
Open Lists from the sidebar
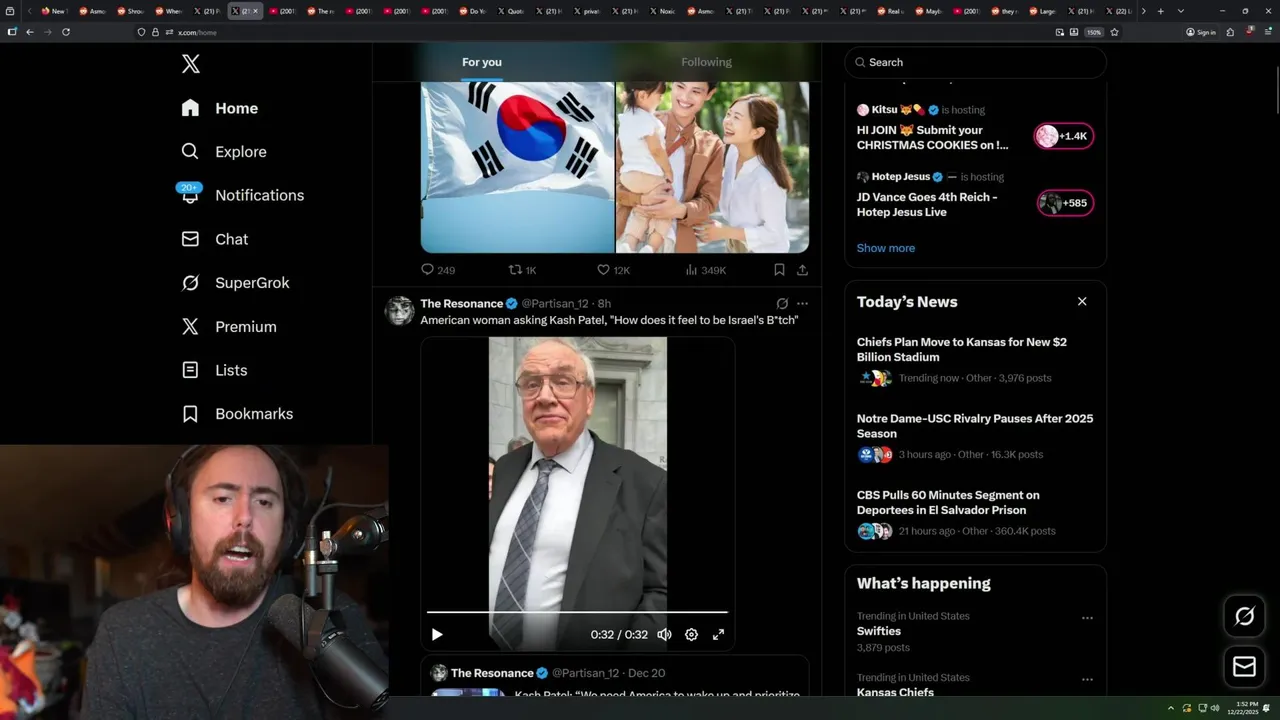(215, 370)
